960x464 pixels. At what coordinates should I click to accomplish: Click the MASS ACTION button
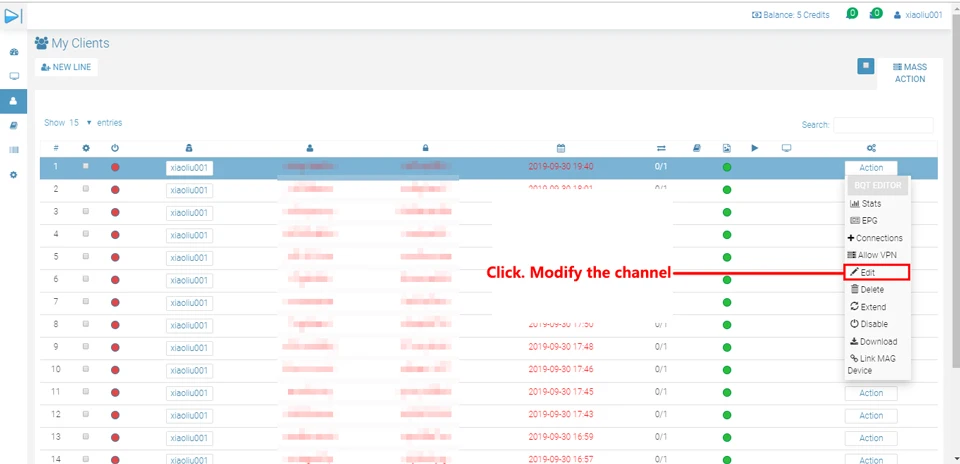tap(910, 73)
